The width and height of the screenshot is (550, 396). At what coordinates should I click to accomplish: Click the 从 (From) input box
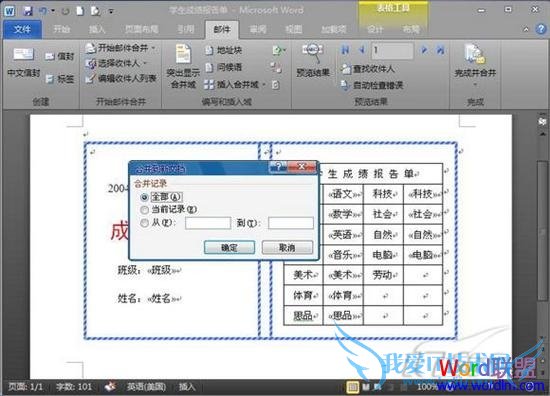pos(208,223)
